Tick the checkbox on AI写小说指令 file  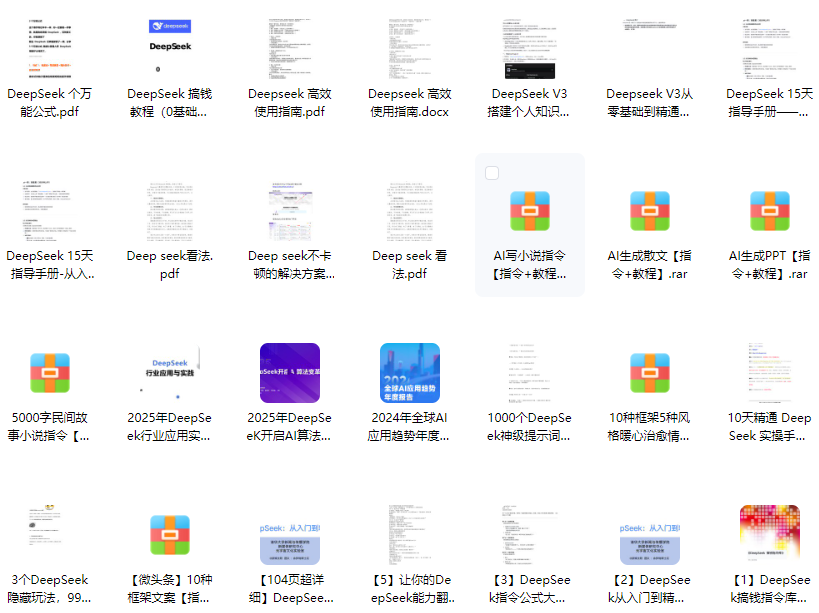[492, 173]
